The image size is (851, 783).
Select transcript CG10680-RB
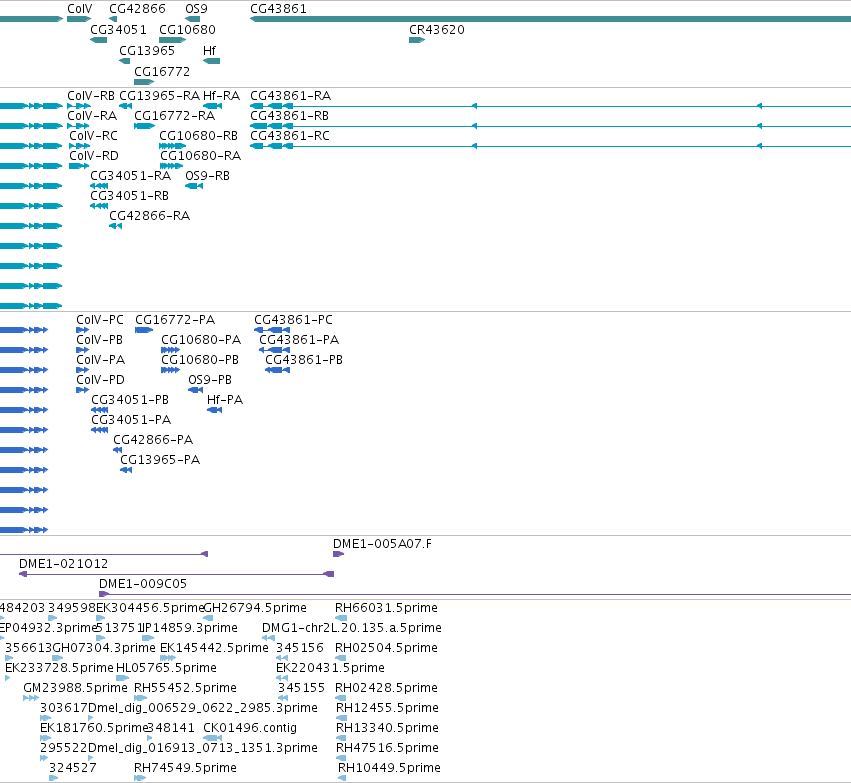click(x=173, y=146)
